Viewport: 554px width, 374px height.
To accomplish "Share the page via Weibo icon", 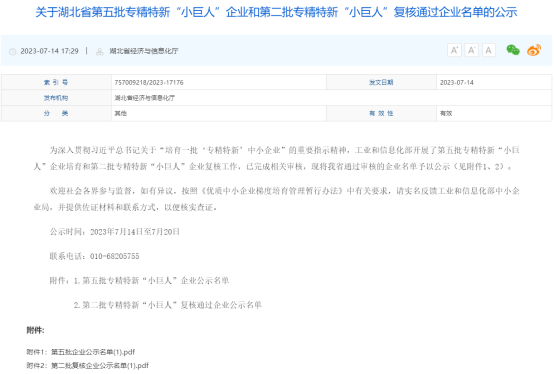I will (x=534, y=50).
